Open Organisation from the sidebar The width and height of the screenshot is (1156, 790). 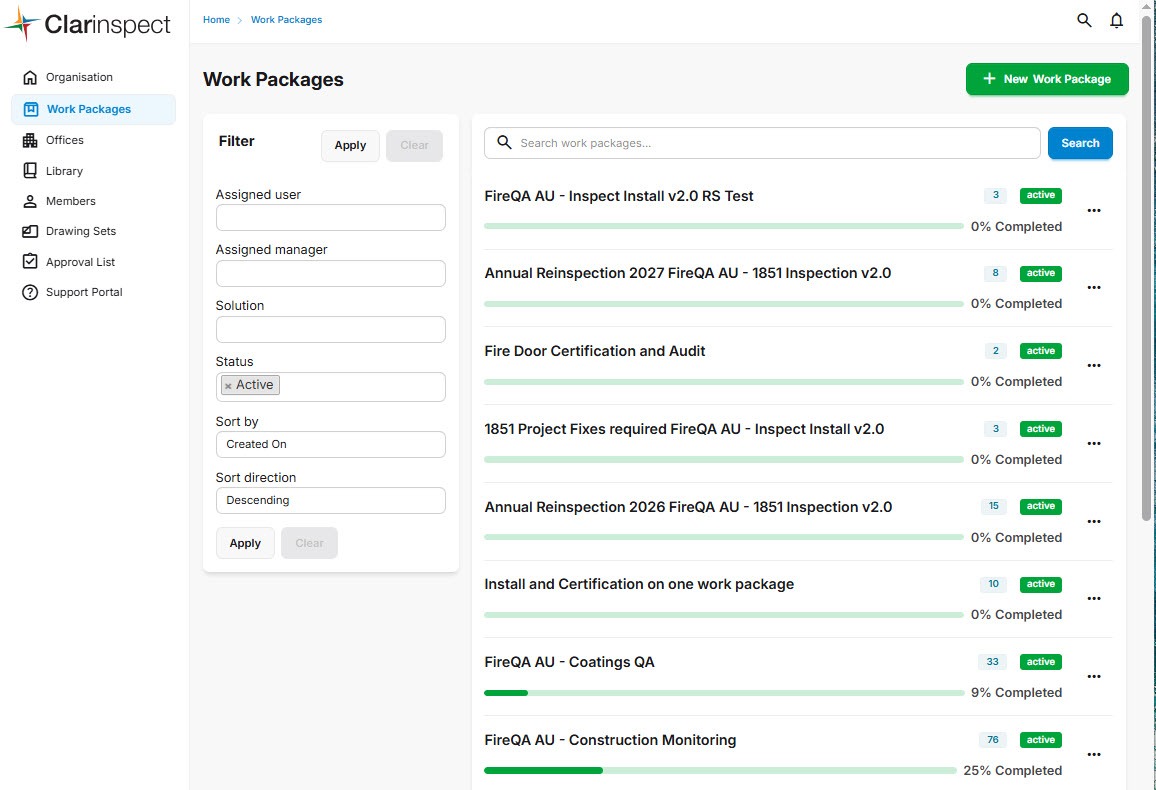click(x=79, y=77)
